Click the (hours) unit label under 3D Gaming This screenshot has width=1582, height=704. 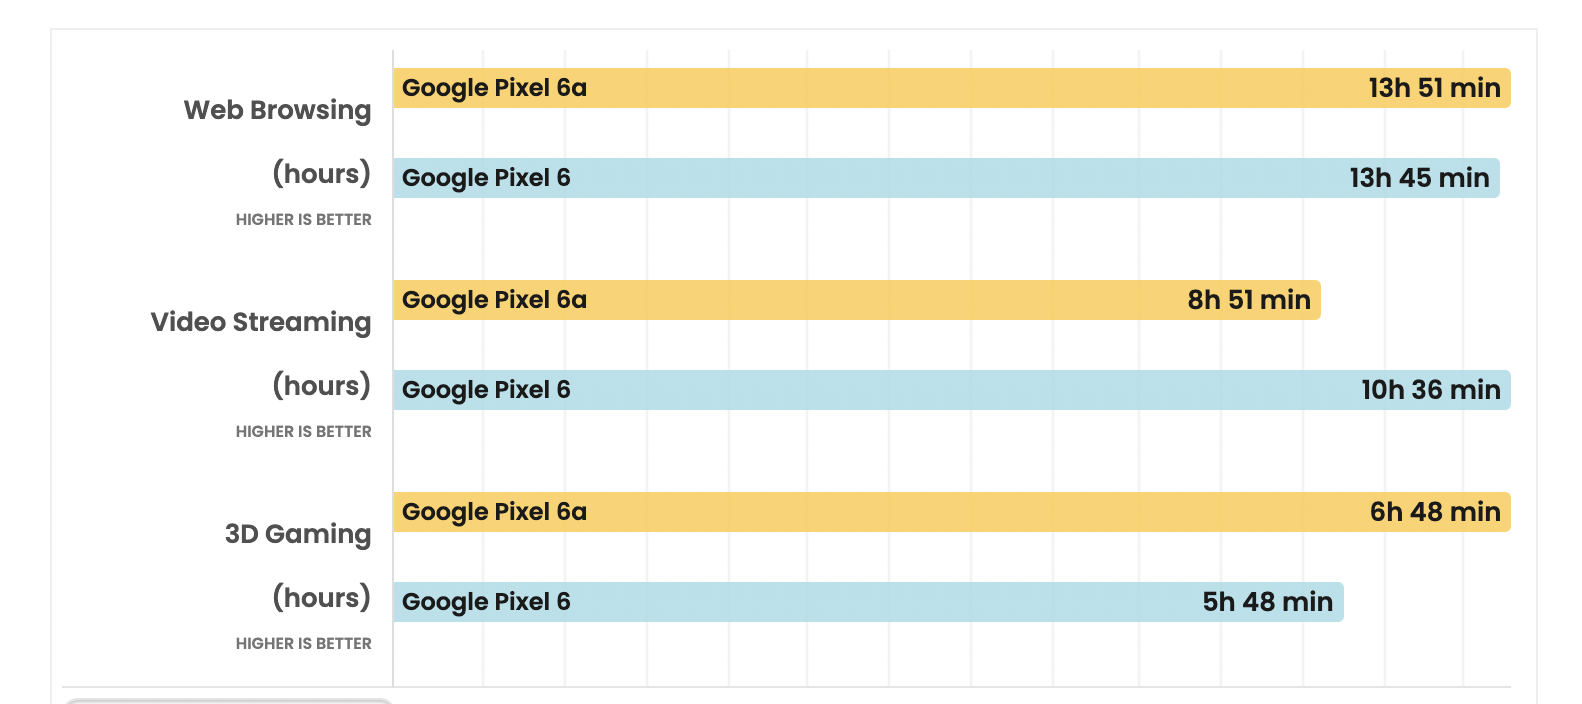pos(321,597)
